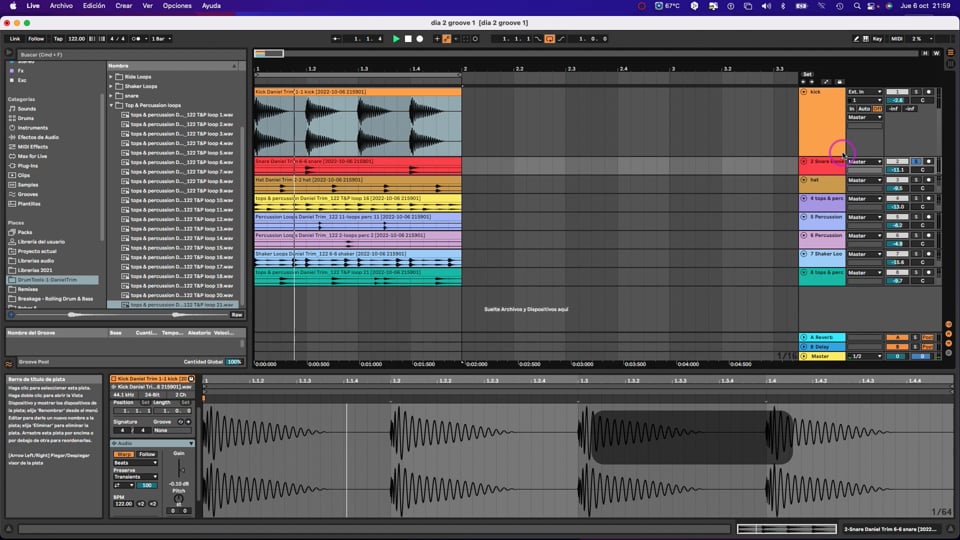Halve the clip BPM with ÷2

pyautogui.click(x=141, y=504)
